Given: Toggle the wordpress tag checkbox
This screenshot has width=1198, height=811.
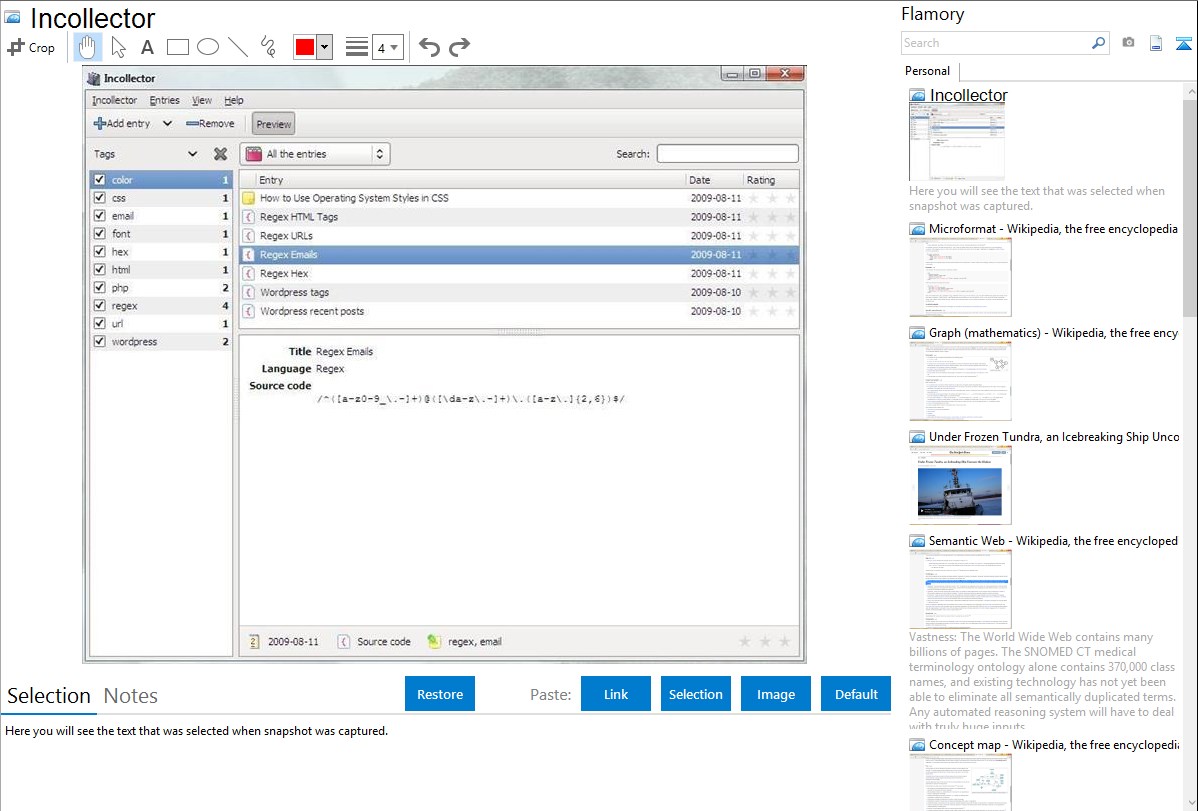Looking at the screenshot, I should coord(99,342).
